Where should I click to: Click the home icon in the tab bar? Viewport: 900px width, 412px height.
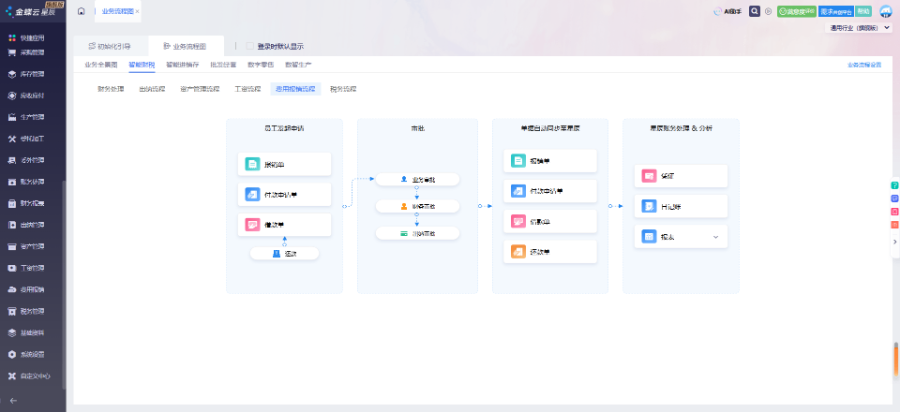tap(82, 11)
